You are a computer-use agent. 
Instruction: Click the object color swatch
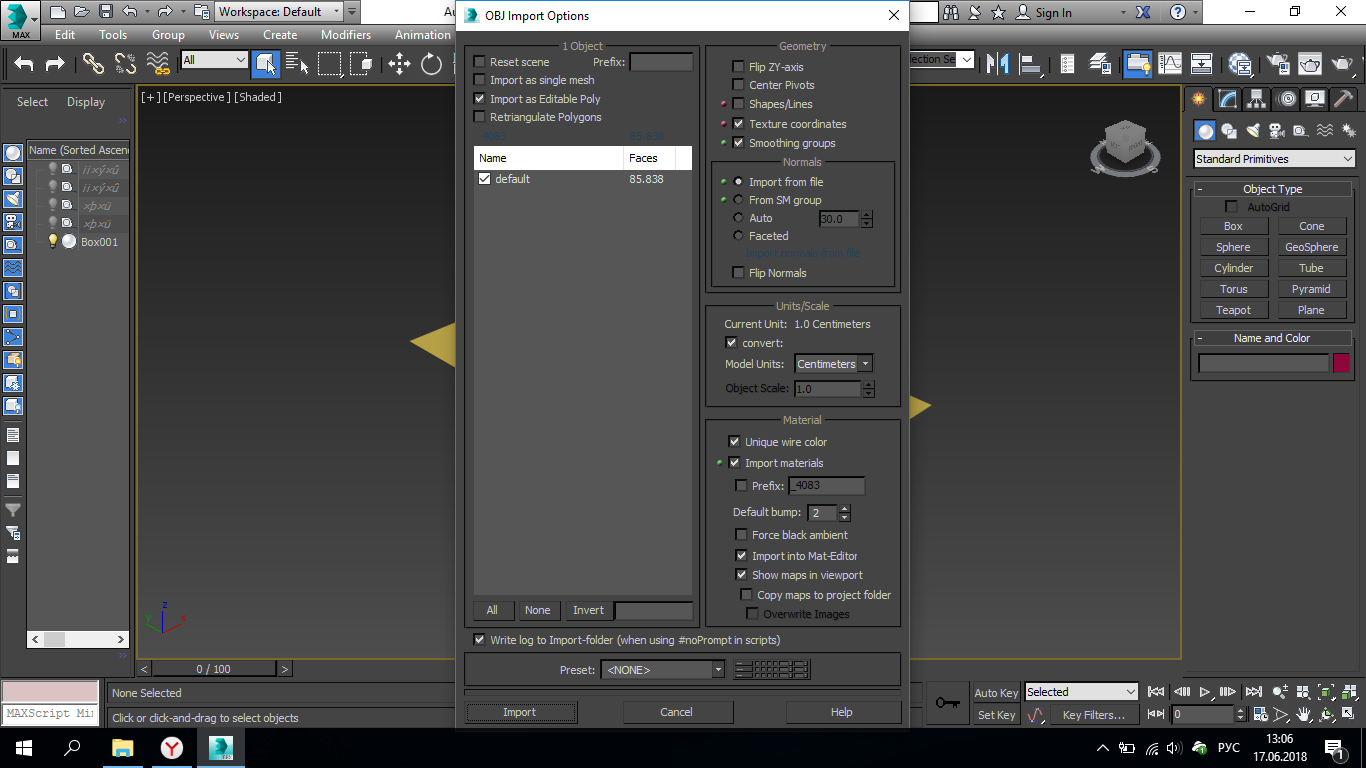pyautogui.click(x=1342, y=363)
